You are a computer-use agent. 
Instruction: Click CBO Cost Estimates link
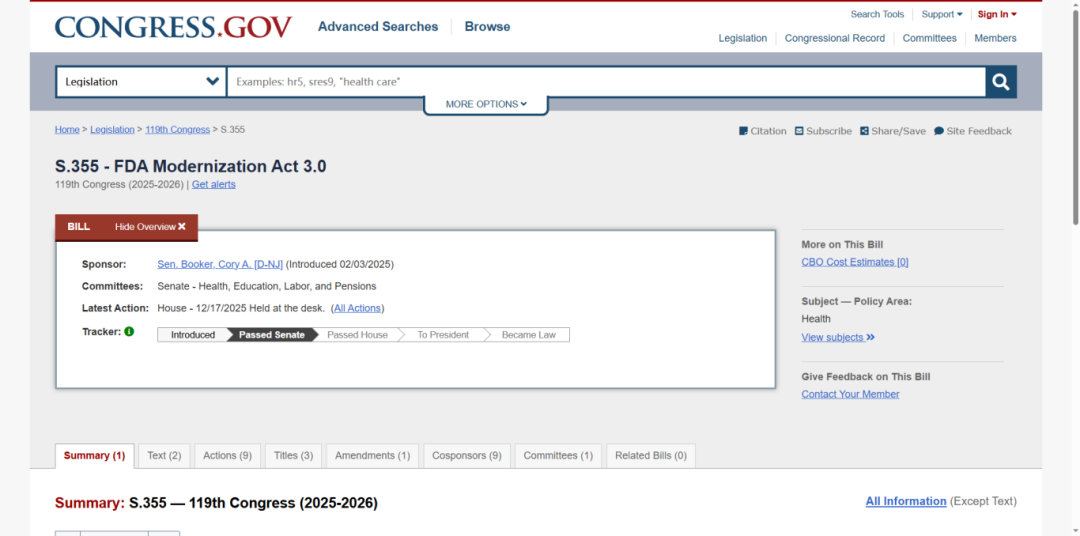pos(854,262)
